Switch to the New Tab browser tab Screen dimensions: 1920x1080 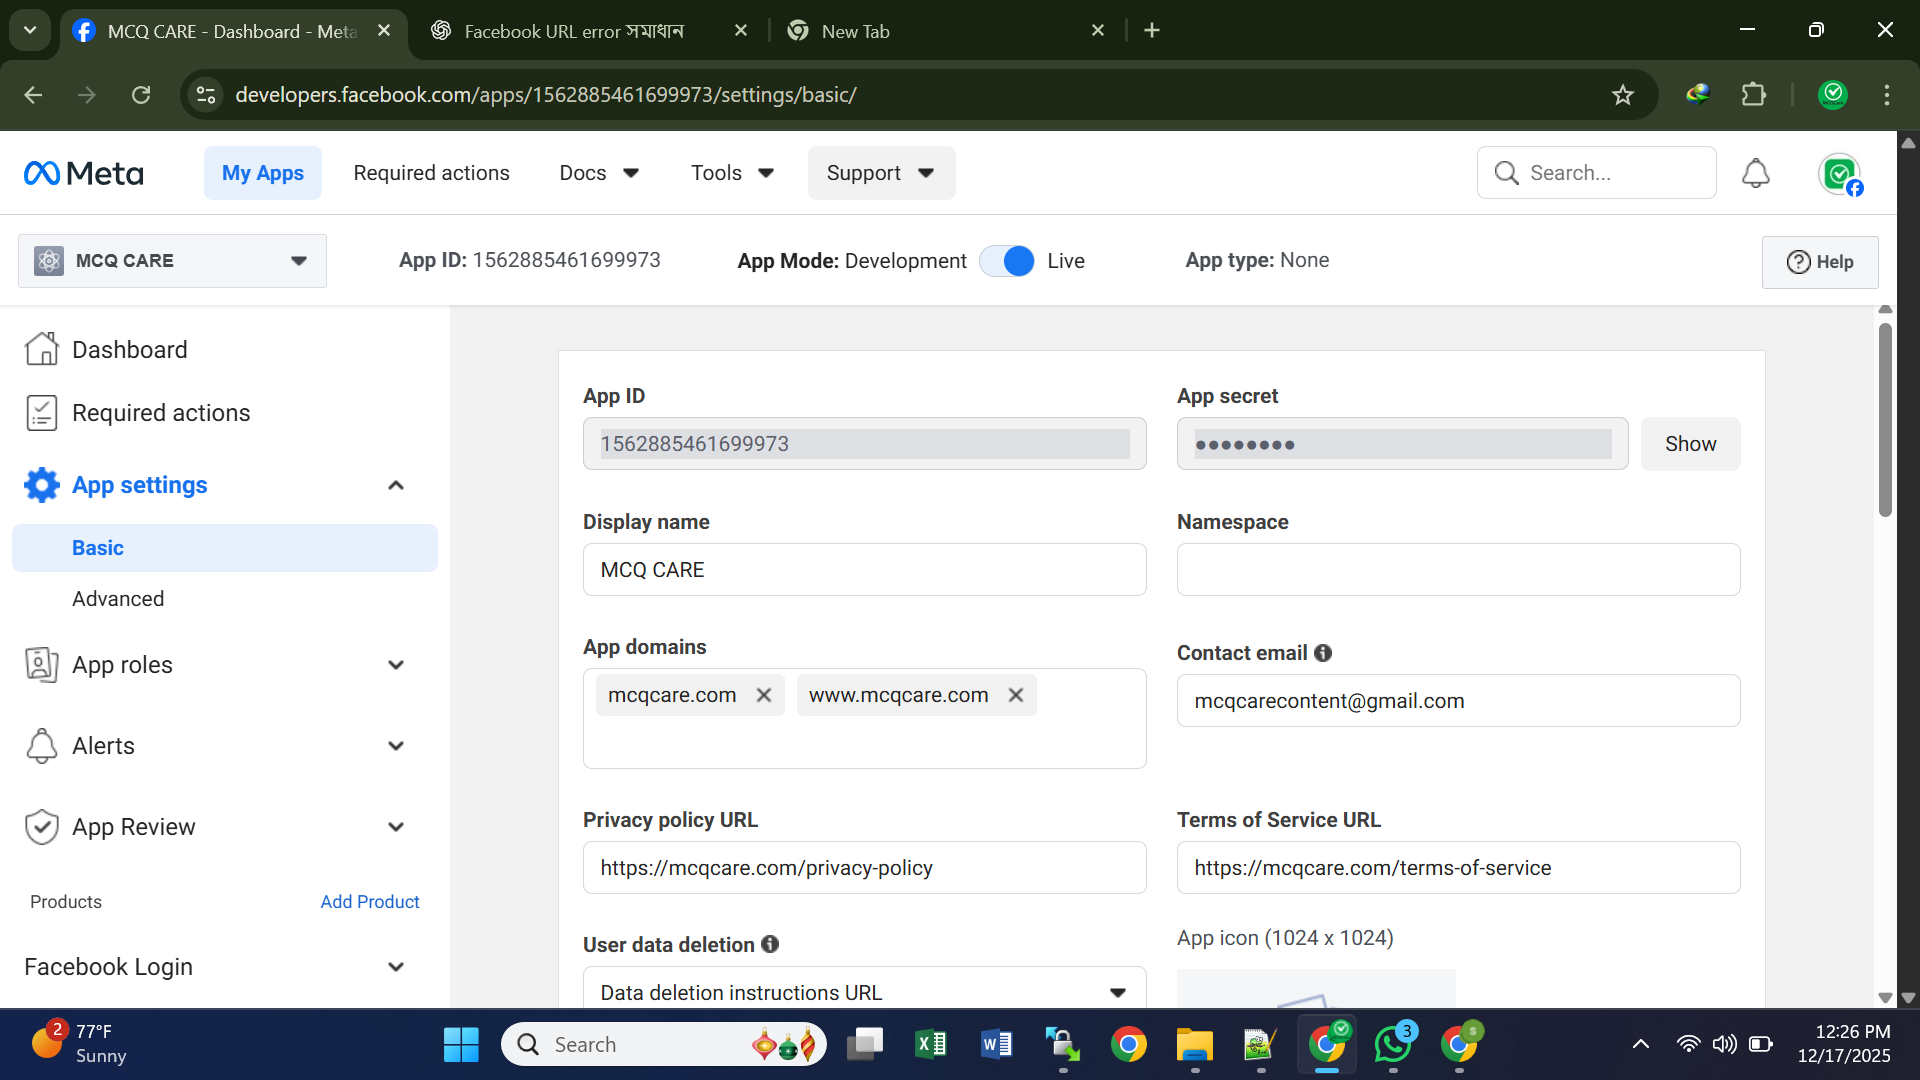944,31
